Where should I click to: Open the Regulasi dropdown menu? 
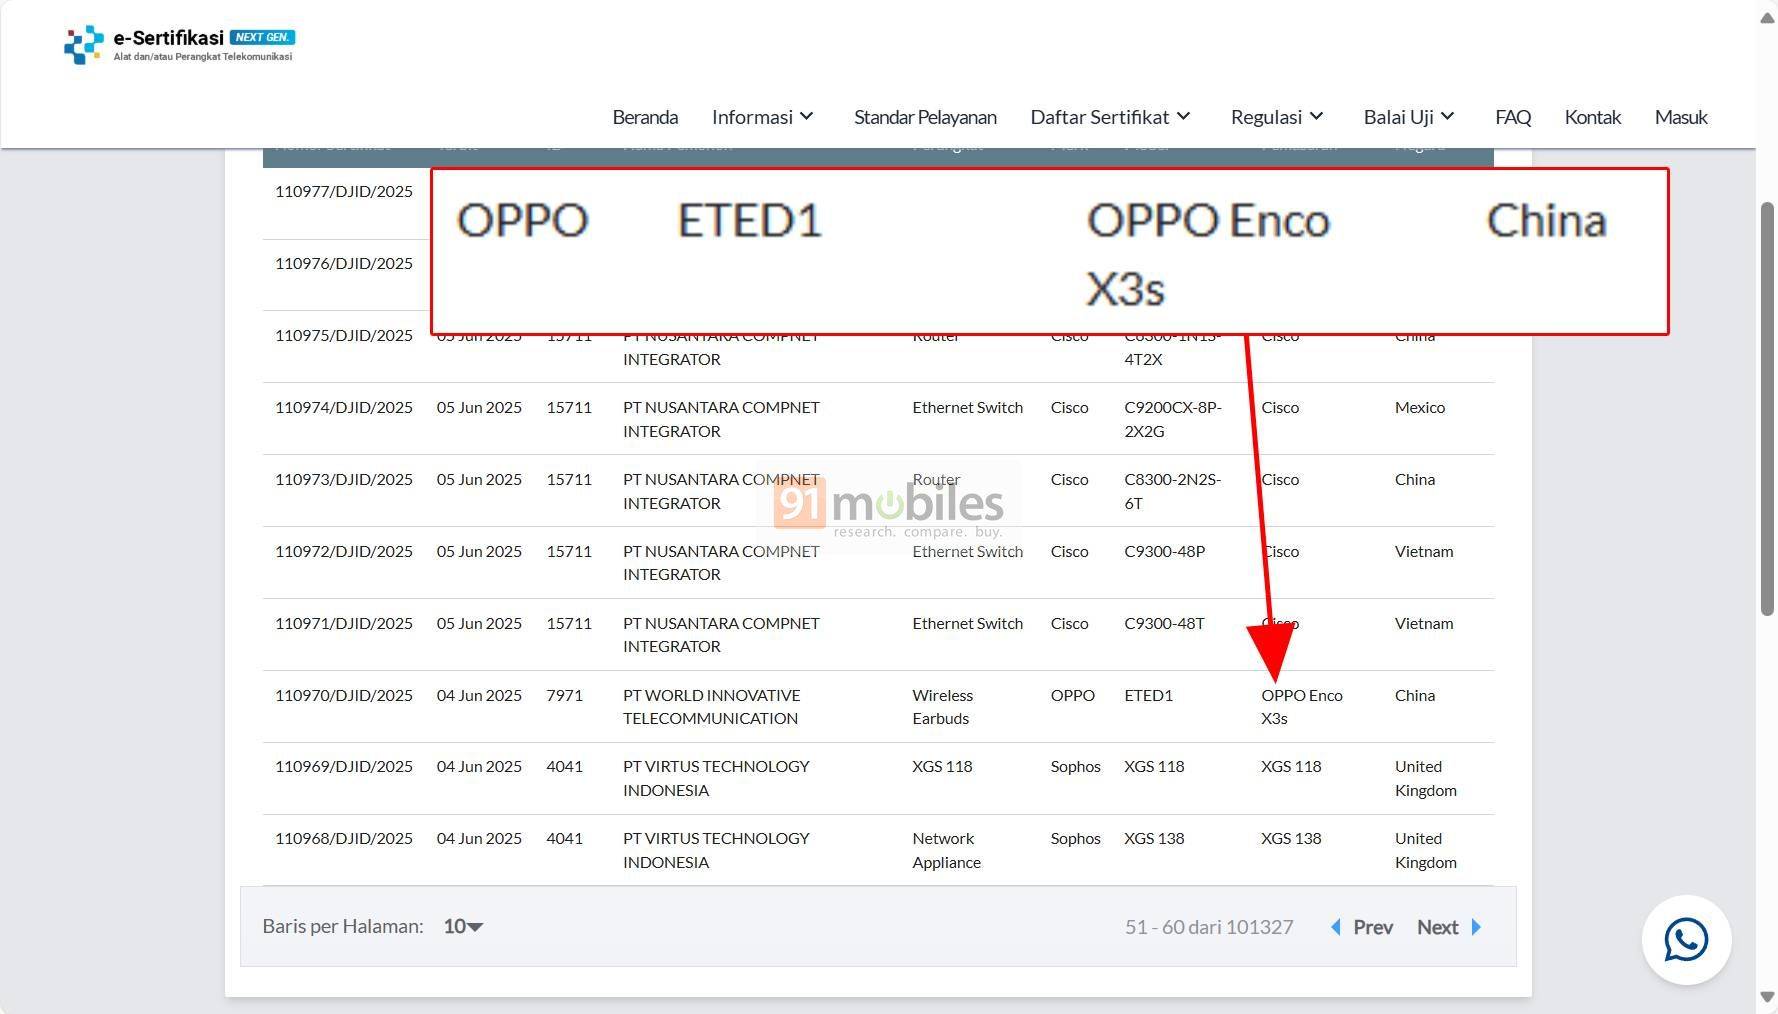pos(1277,117)
